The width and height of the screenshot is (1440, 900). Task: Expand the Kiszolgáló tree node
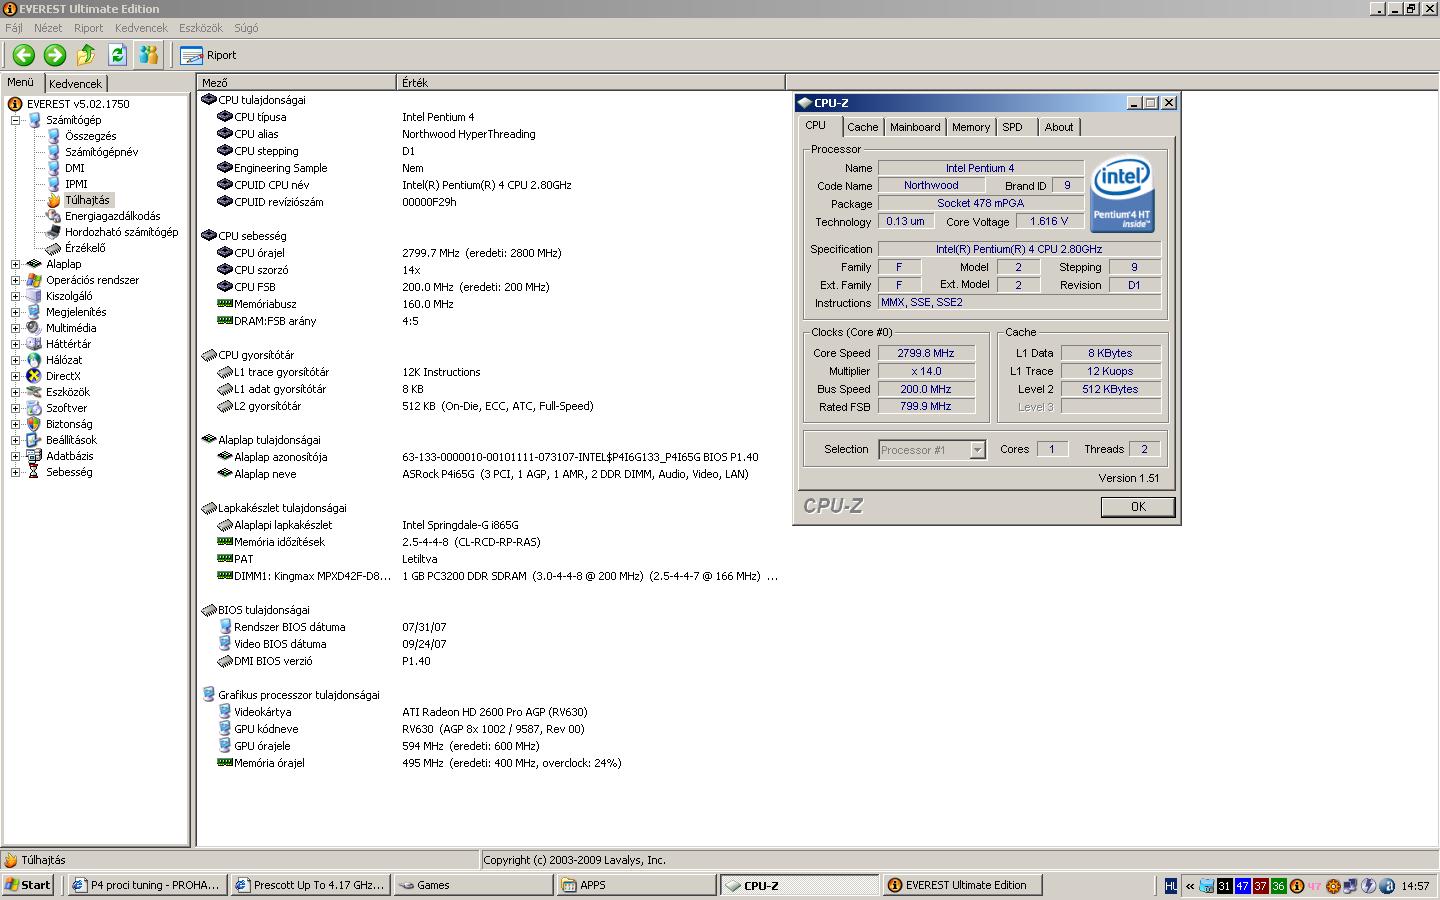[16, 296]
